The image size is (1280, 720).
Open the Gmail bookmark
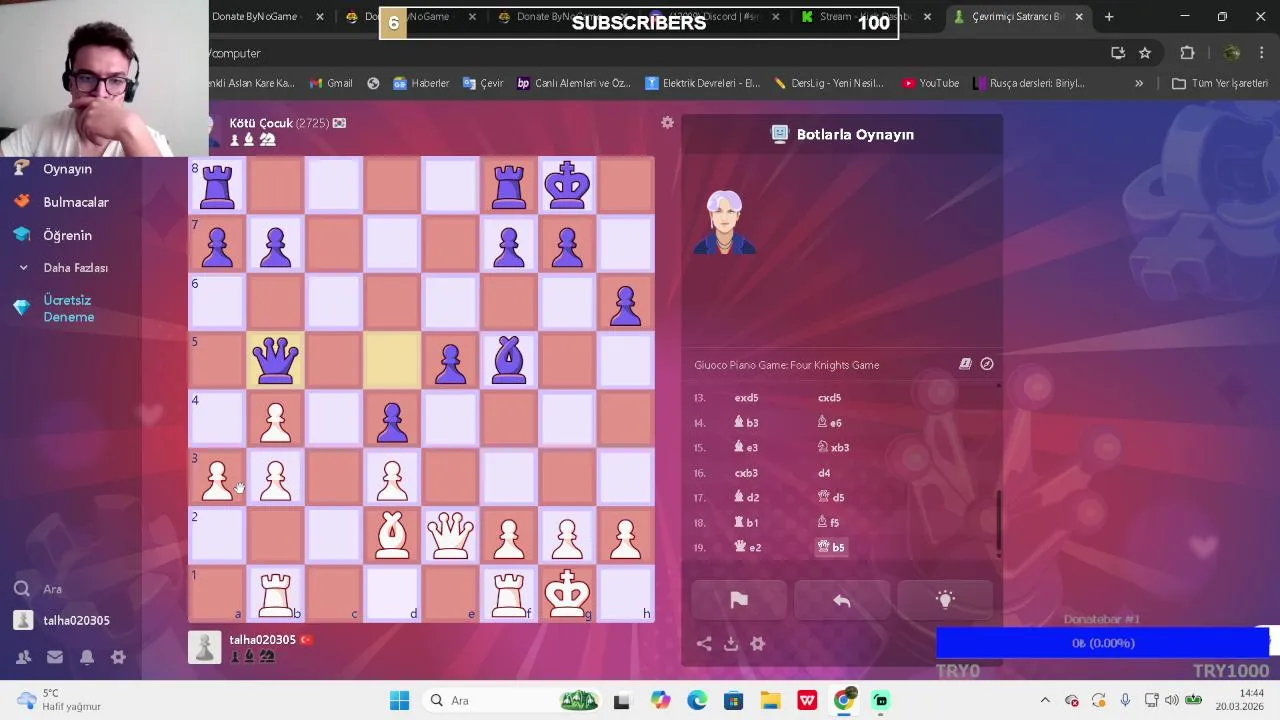pyautogui.click(x=331, y=83)
